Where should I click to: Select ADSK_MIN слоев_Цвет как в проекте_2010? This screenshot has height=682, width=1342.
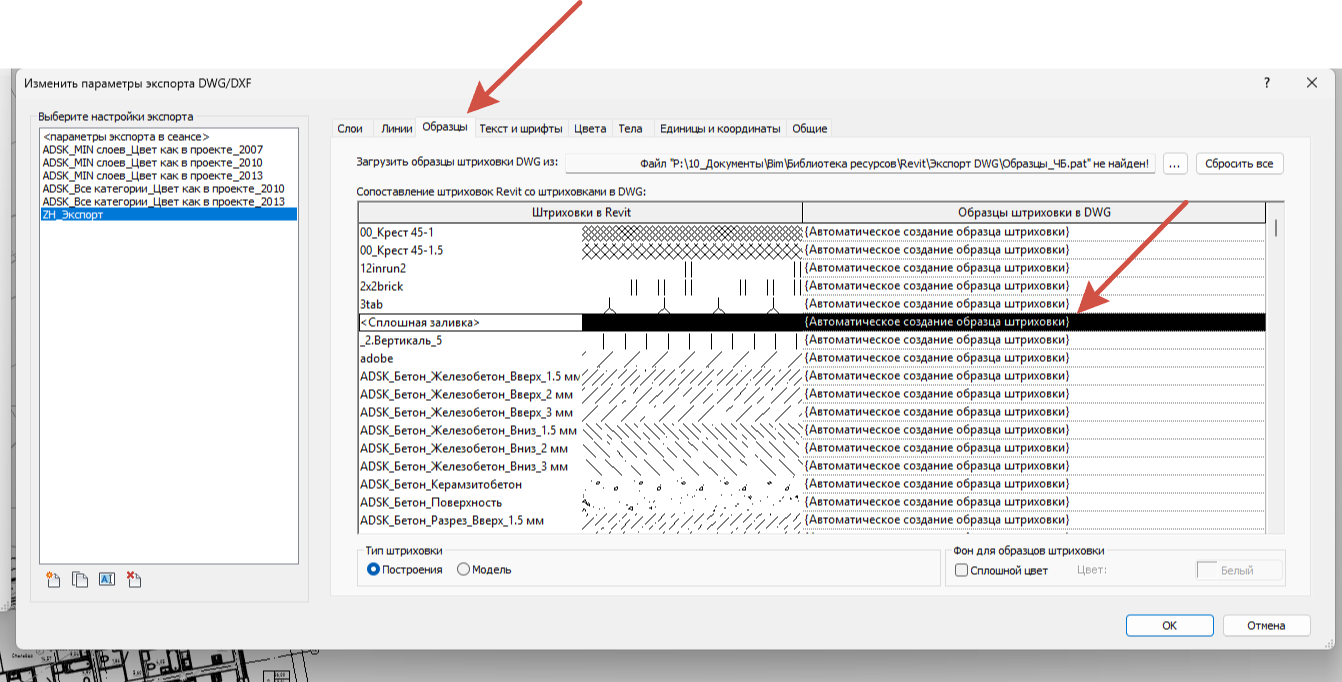[x=168, y=162]
